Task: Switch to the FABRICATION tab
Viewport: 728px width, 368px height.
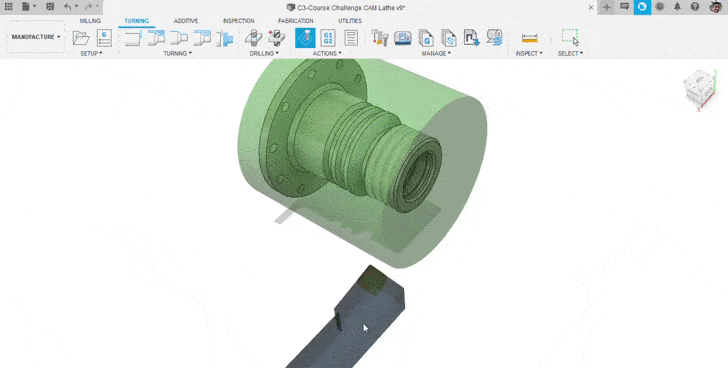Action: [296, 21]
